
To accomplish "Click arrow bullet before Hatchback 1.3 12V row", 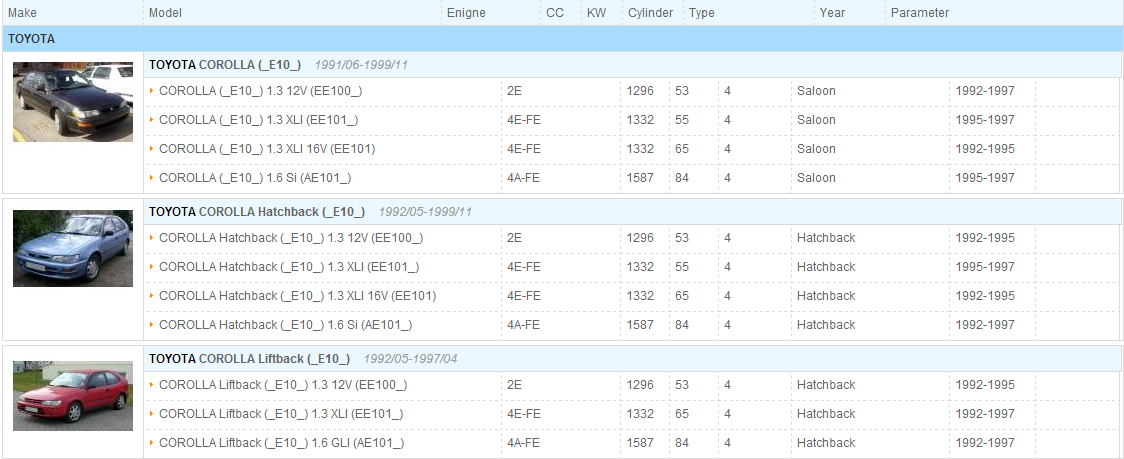I will (152, 237).
